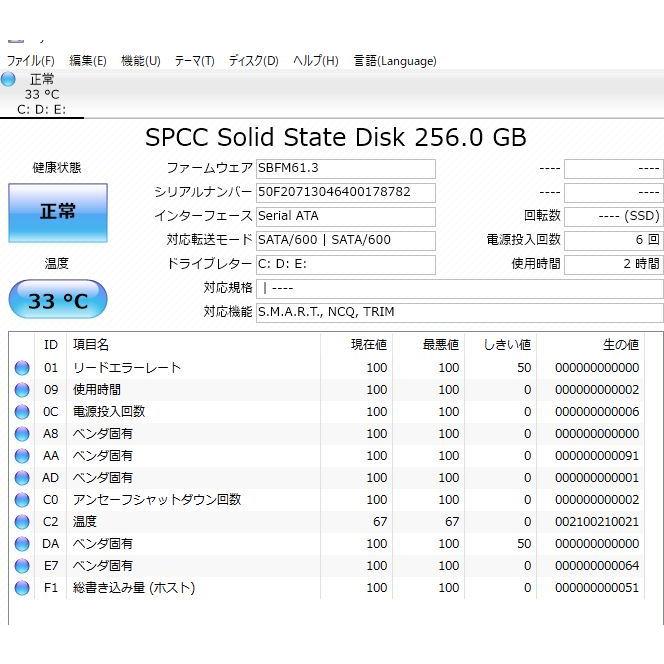Click the SATA/600 transfer mode field
Screen dimensions: 664x664
[346, 241]
